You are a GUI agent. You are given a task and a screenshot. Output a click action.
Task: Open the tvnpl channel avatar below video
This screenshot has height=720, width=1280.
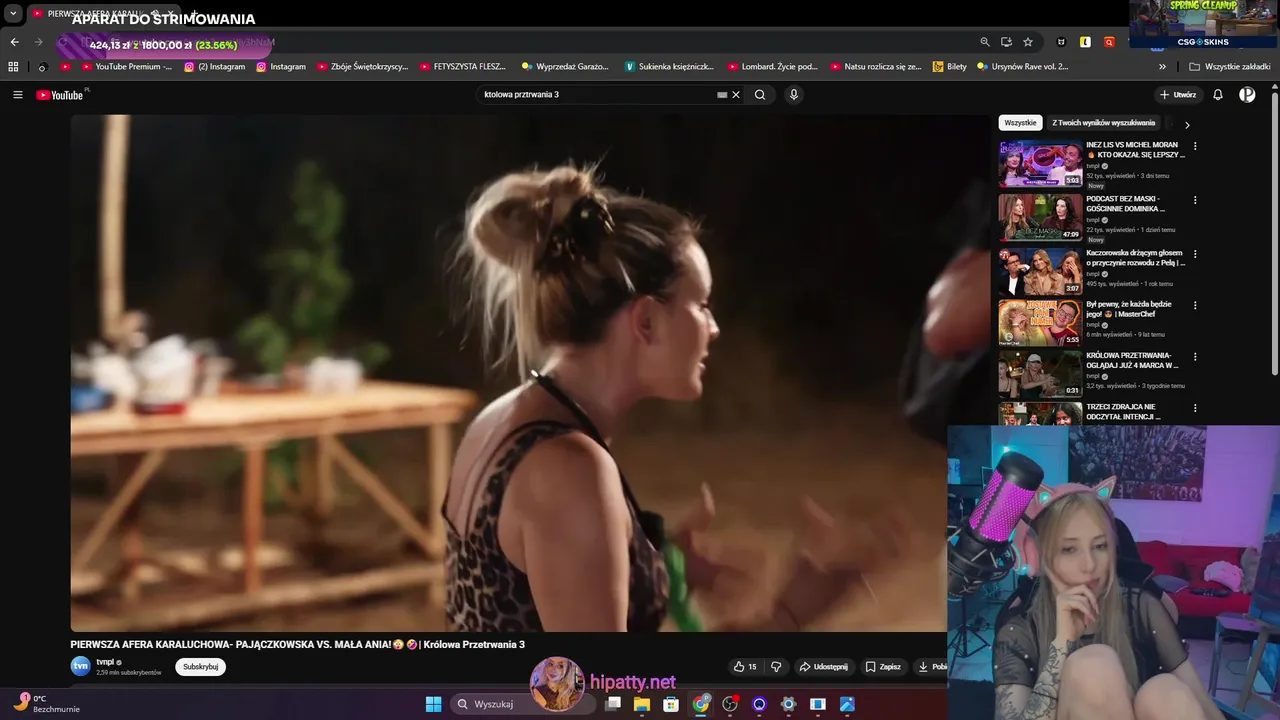(x=80, y=666)
